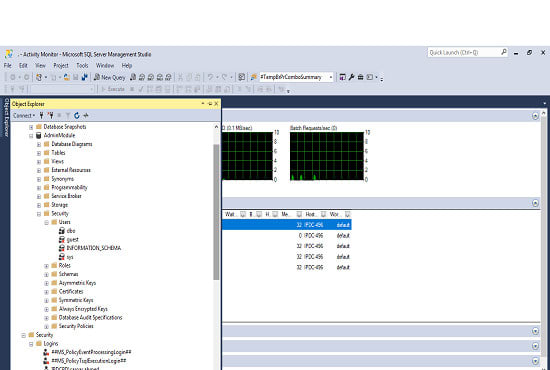The image size is (550, 370).
Task: Click the Open File toolbar icon
Action: pyautogui.click(x=67, y=78)
